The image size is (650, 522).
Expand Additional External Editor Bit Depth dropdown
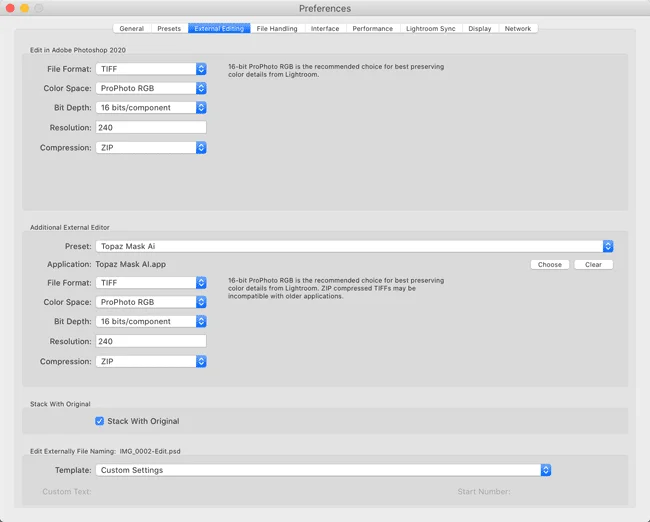click(151, 322)
